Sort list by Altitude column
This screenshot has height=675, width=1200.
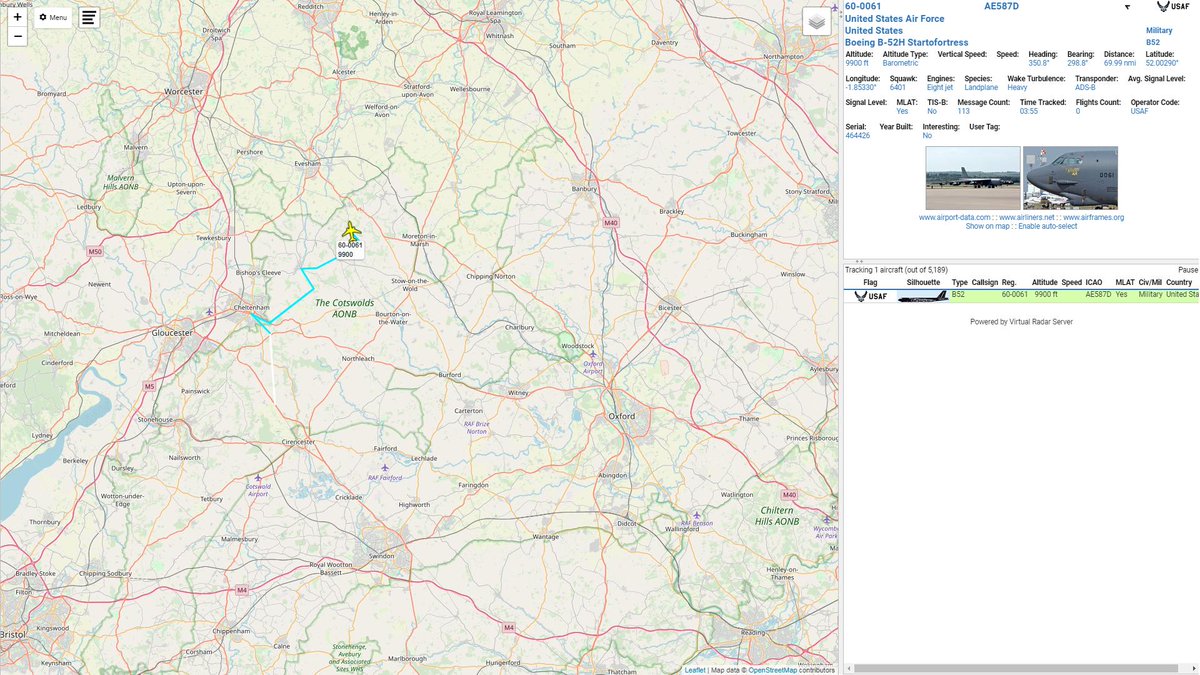1044,283
